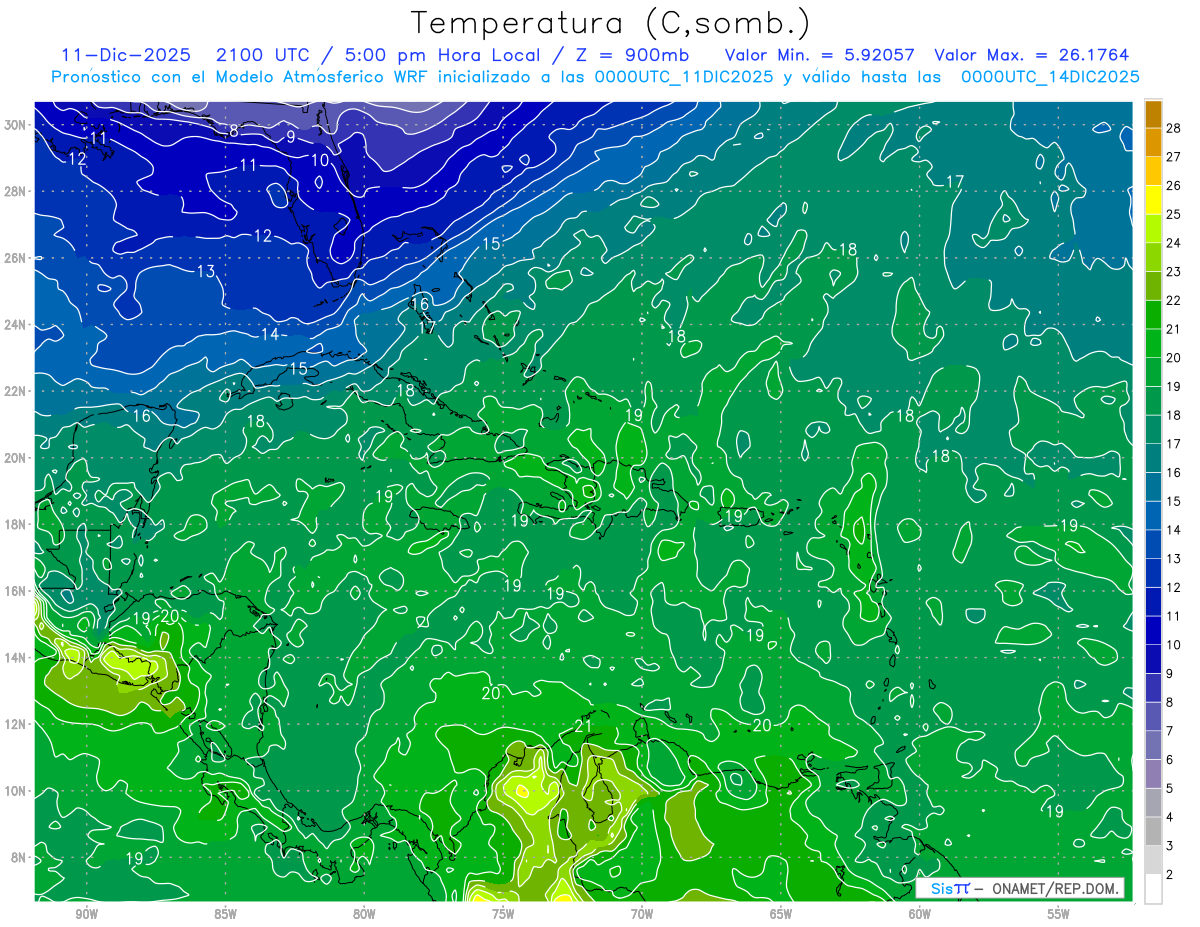Click the '22N' latitude axis label
The image size is (1200, 927).
pos(17,390)
